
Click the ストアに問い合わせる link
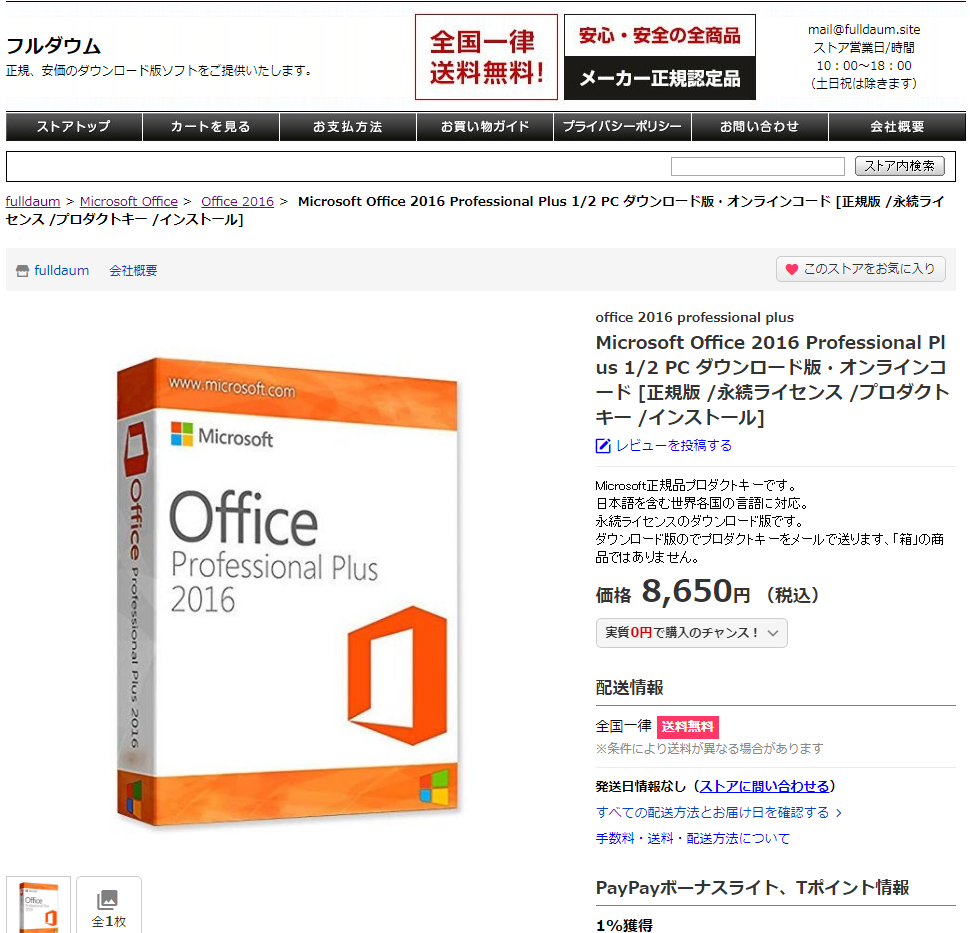[x=765, y=786]
